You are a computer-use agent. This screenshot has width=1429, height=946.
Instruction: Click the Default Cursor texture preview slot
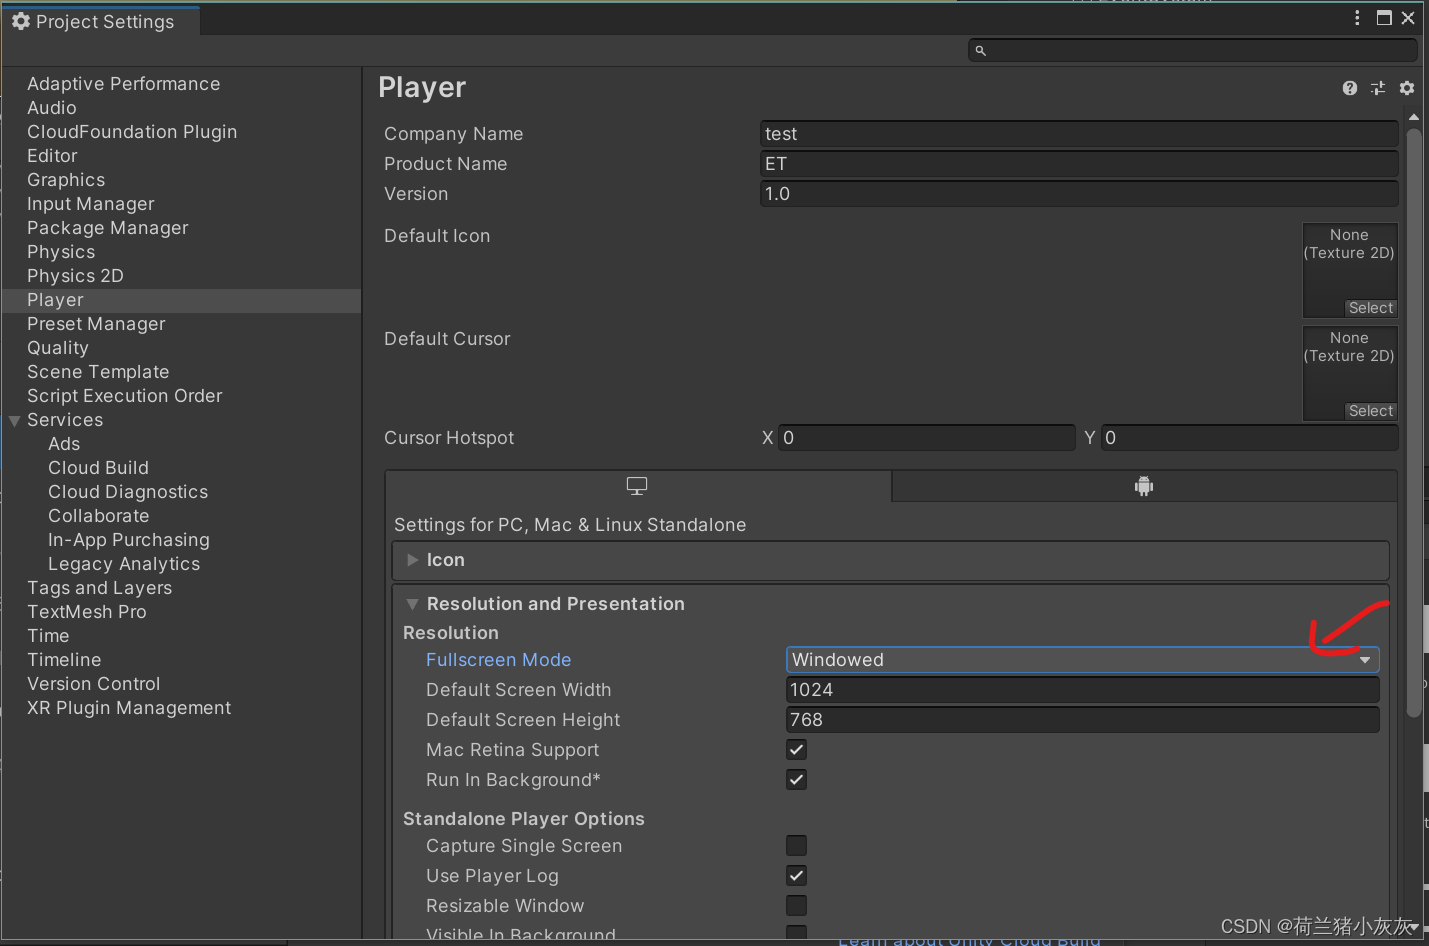click(x=1350, y=373)
